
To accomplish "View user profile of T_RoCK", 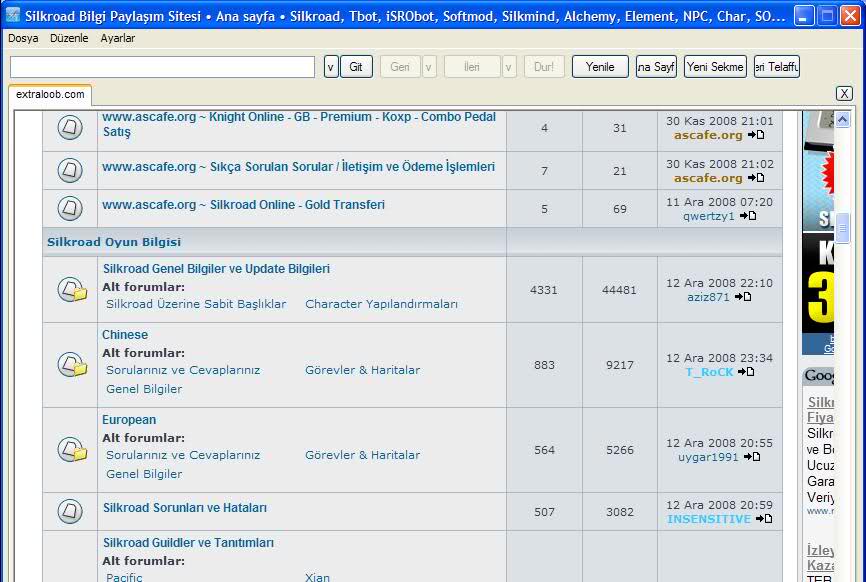I will point(709,372).
